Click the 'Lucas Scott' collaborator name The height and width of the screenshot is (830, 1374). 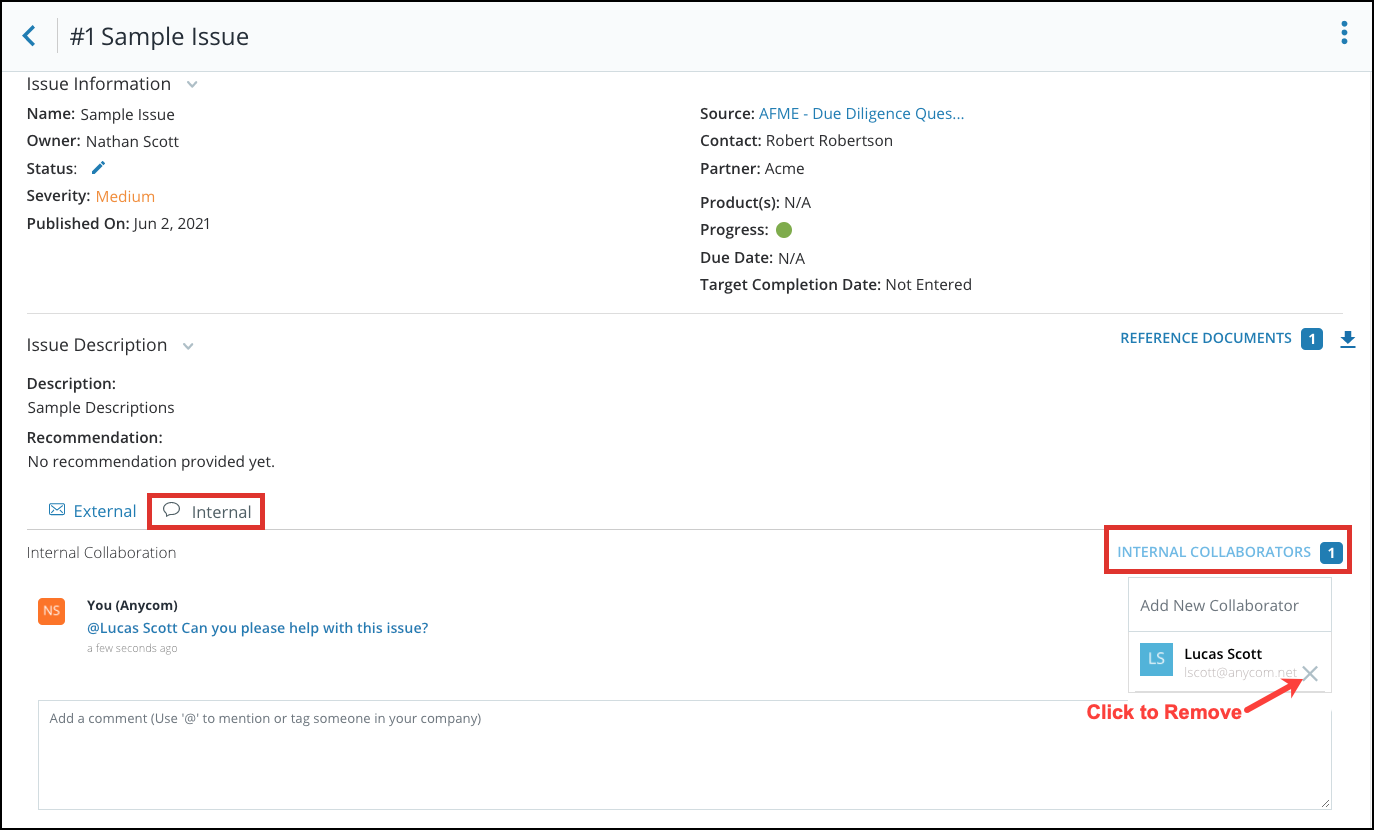(x=1223, y=654)
